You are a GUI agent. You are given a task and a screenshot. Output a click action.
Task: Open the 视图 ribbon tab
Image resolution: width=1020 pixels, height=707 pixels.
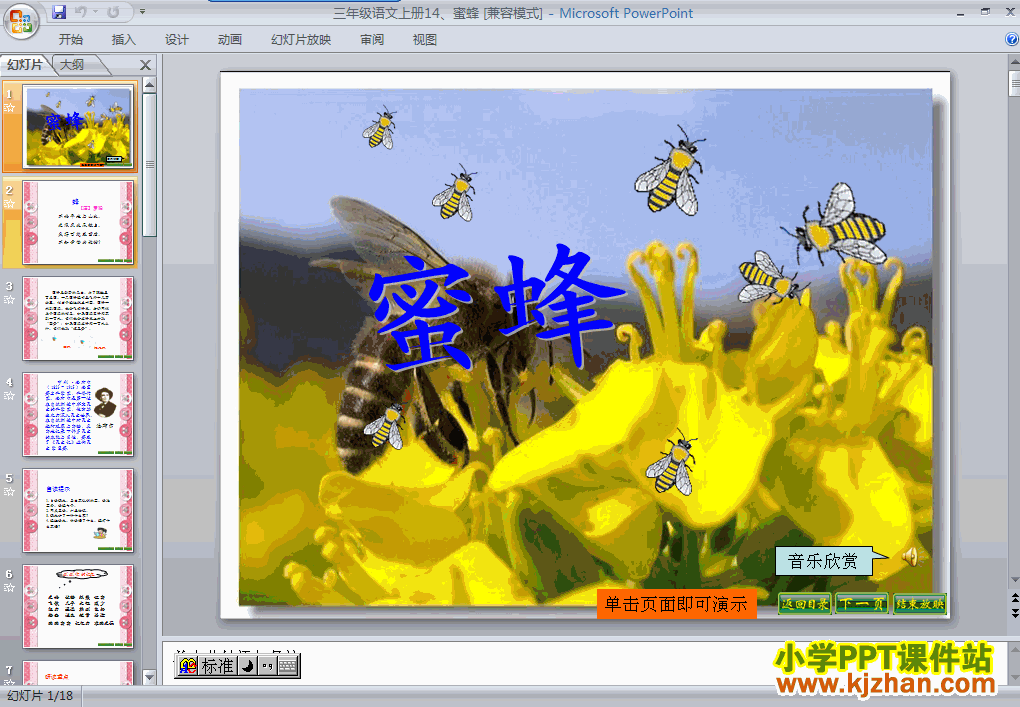tap(425, 40)
